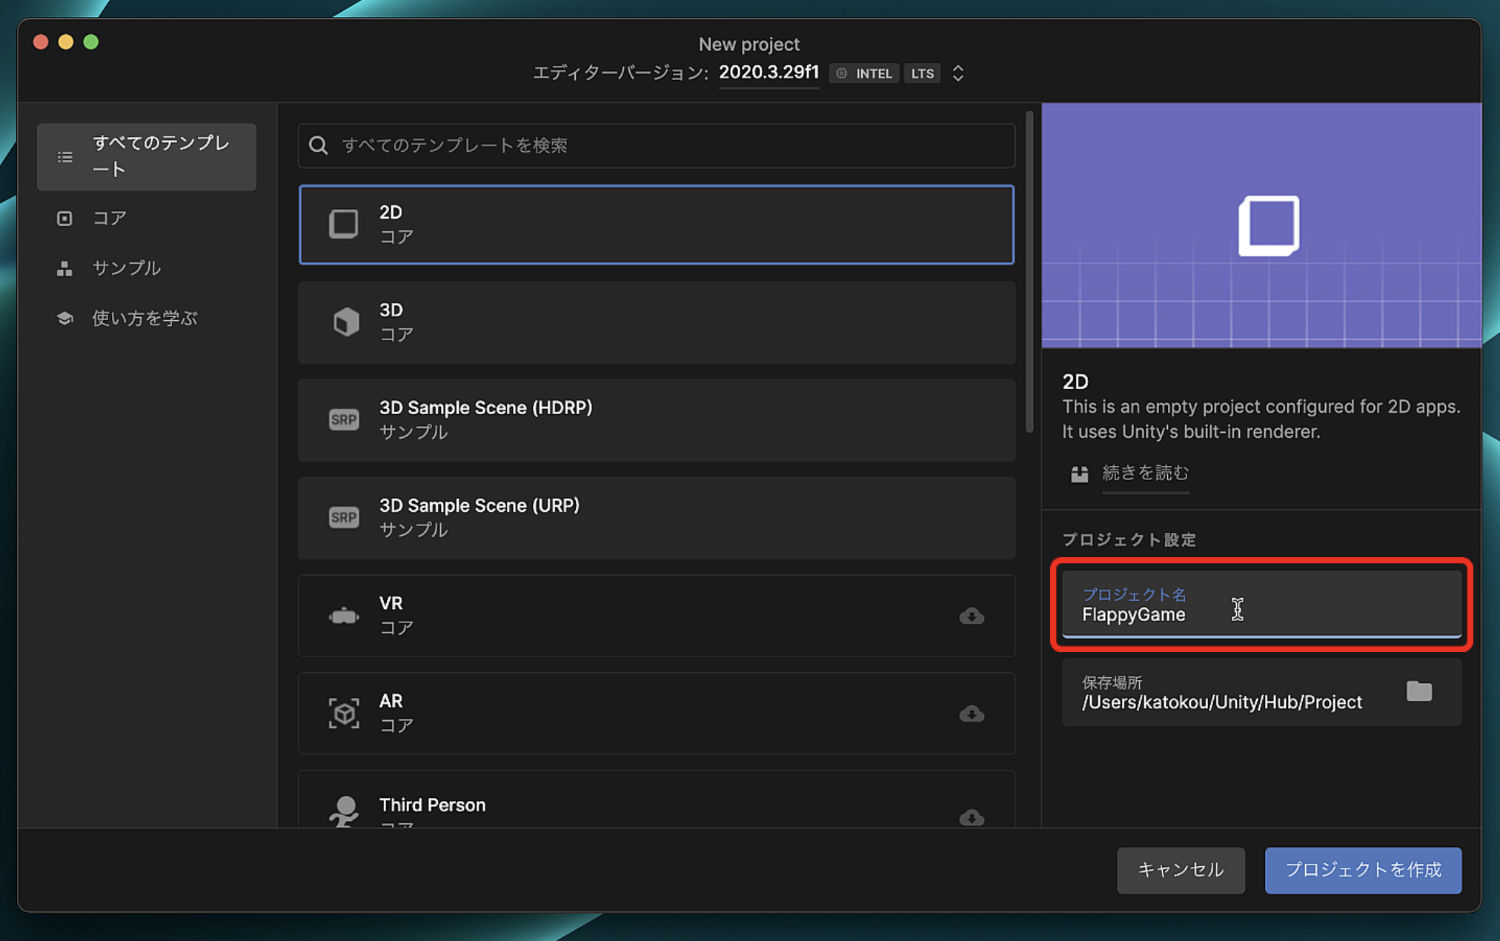Click the book icon beside 続きを読む
Screen dimensions: 1500x941
point(1079,474)
